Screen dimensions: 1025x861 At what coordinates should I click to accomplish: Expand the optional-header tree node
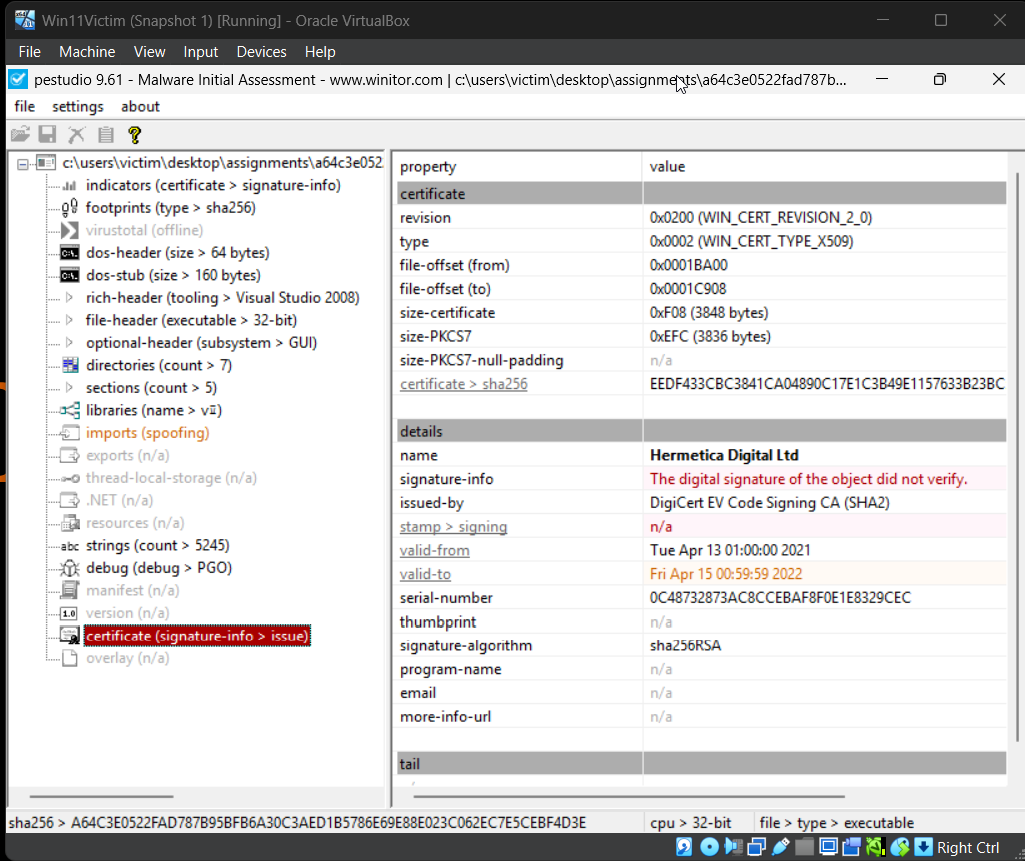[69, 343]
